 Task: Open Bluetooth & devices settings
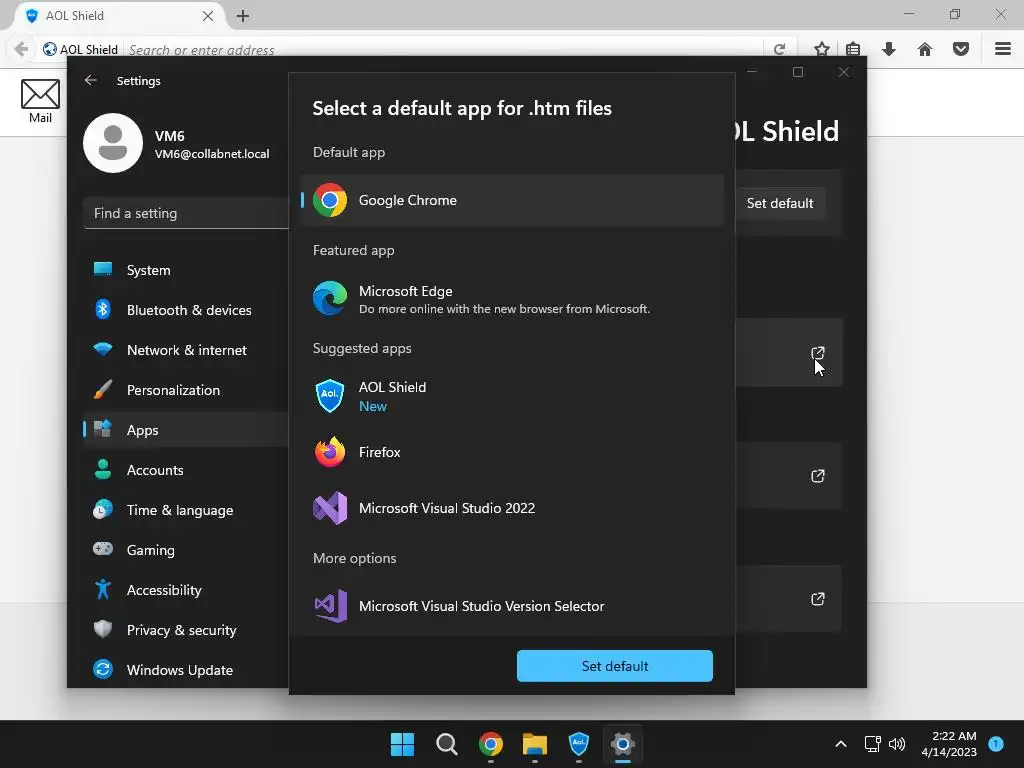(186, 310)
